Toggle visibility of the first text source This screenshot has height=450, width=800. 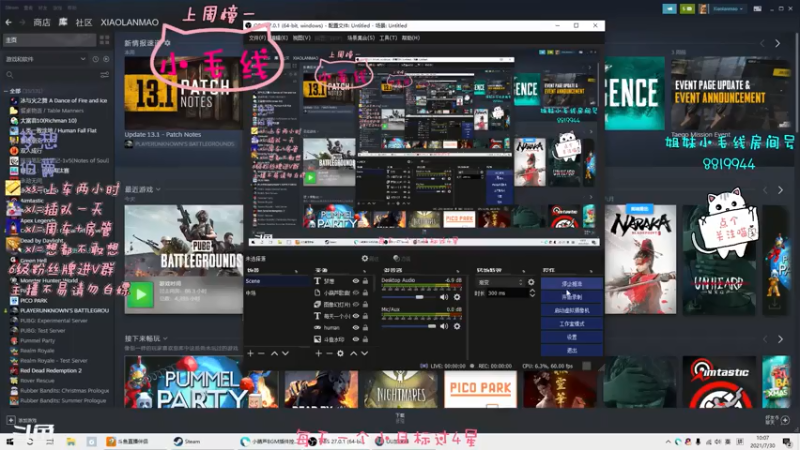point(356,281)
